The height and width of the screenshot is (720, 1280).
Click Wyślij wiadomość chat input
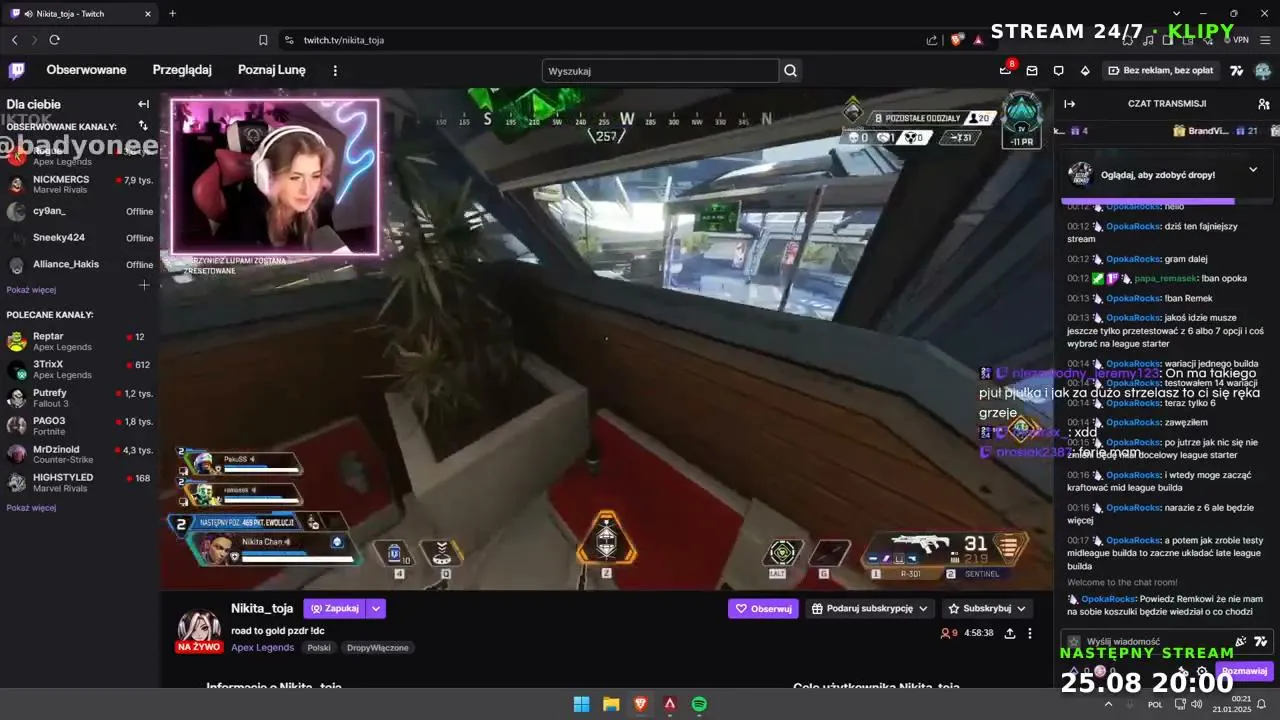pos(1150,641)
